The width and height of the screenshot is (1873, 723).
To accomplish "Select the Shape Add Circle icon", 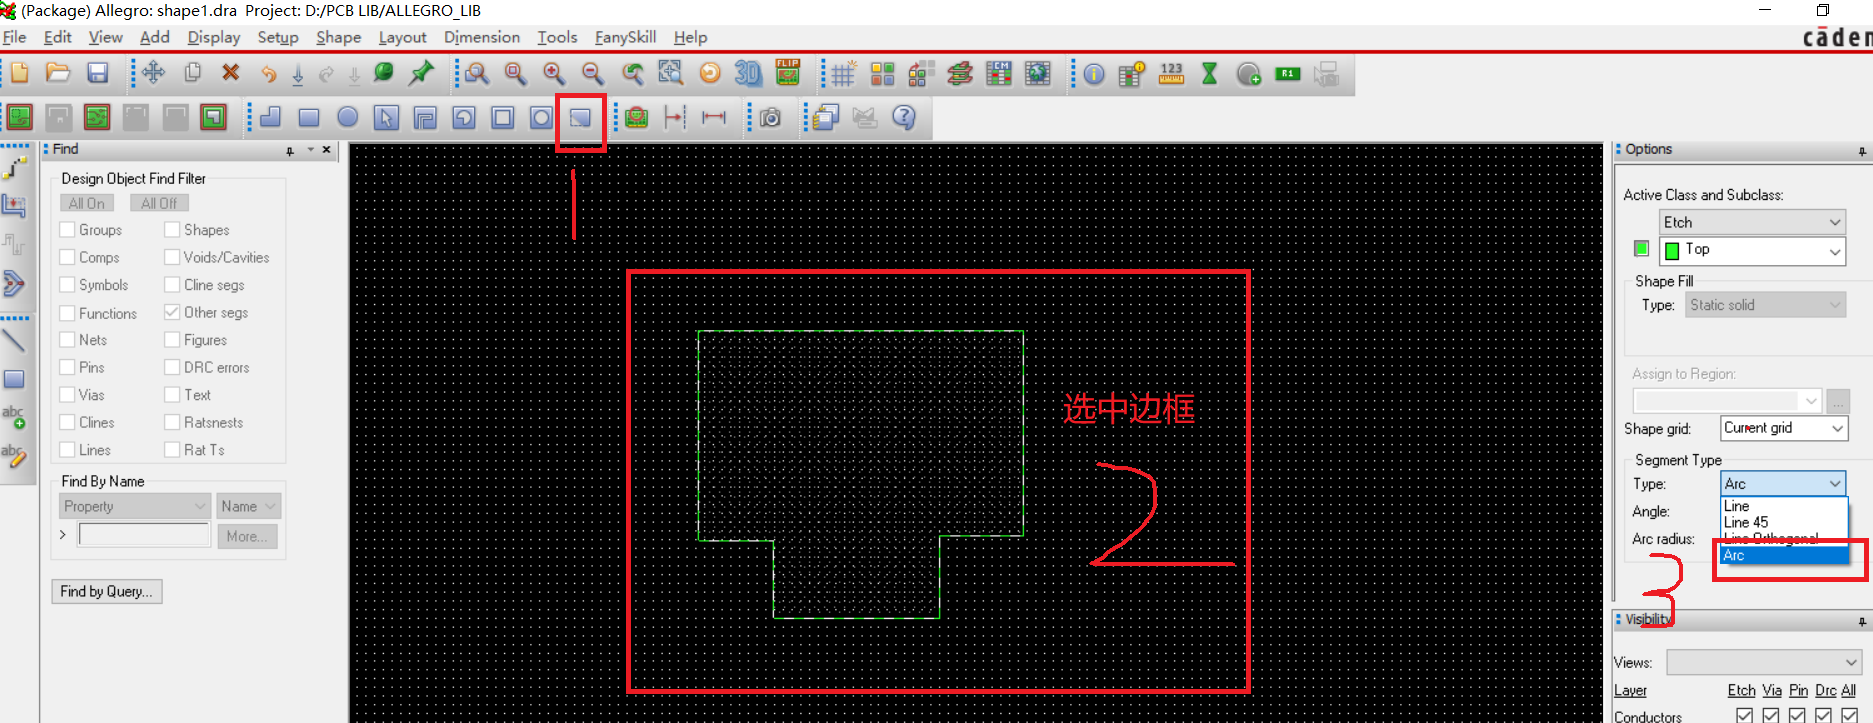I will (347, 117).
